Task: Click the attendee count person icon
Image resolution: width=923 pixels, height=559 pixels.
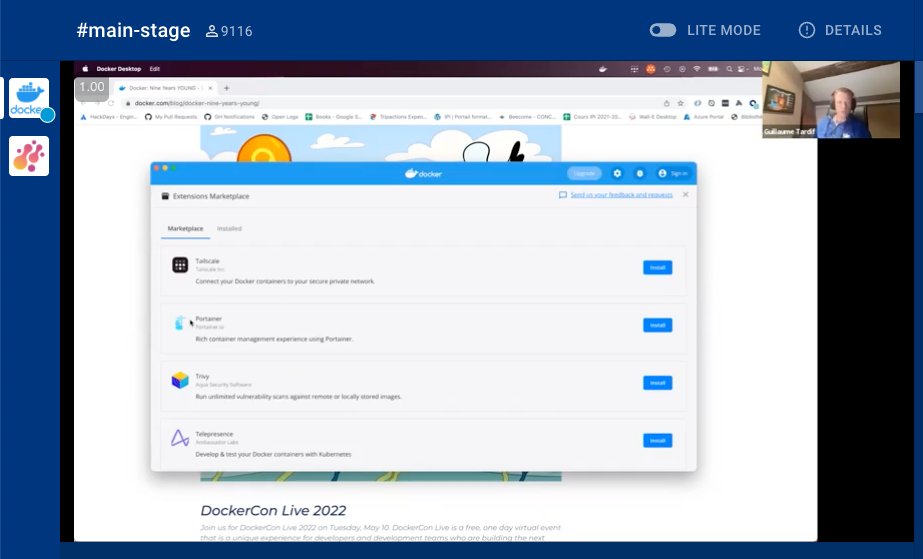Action: [211, 31]
